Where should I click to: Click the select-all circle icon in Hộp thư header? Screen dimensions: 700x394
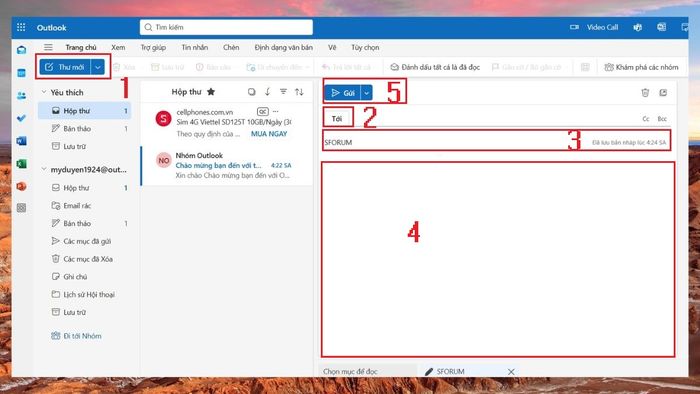tap(252, 91)
